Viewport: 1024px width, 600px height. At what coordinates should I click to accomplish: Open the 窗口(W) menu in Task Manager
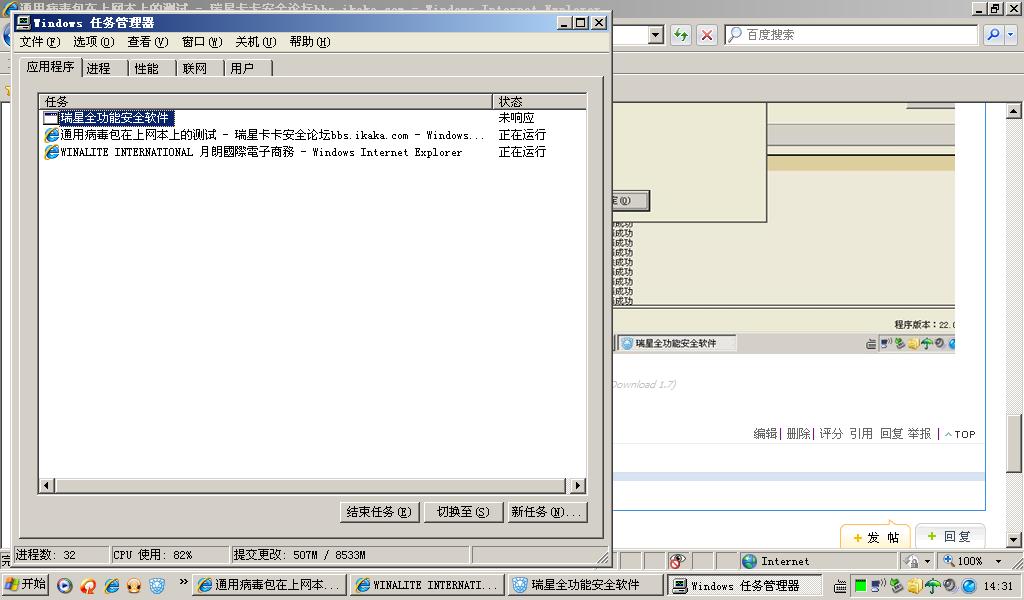(x=202, y=42)
